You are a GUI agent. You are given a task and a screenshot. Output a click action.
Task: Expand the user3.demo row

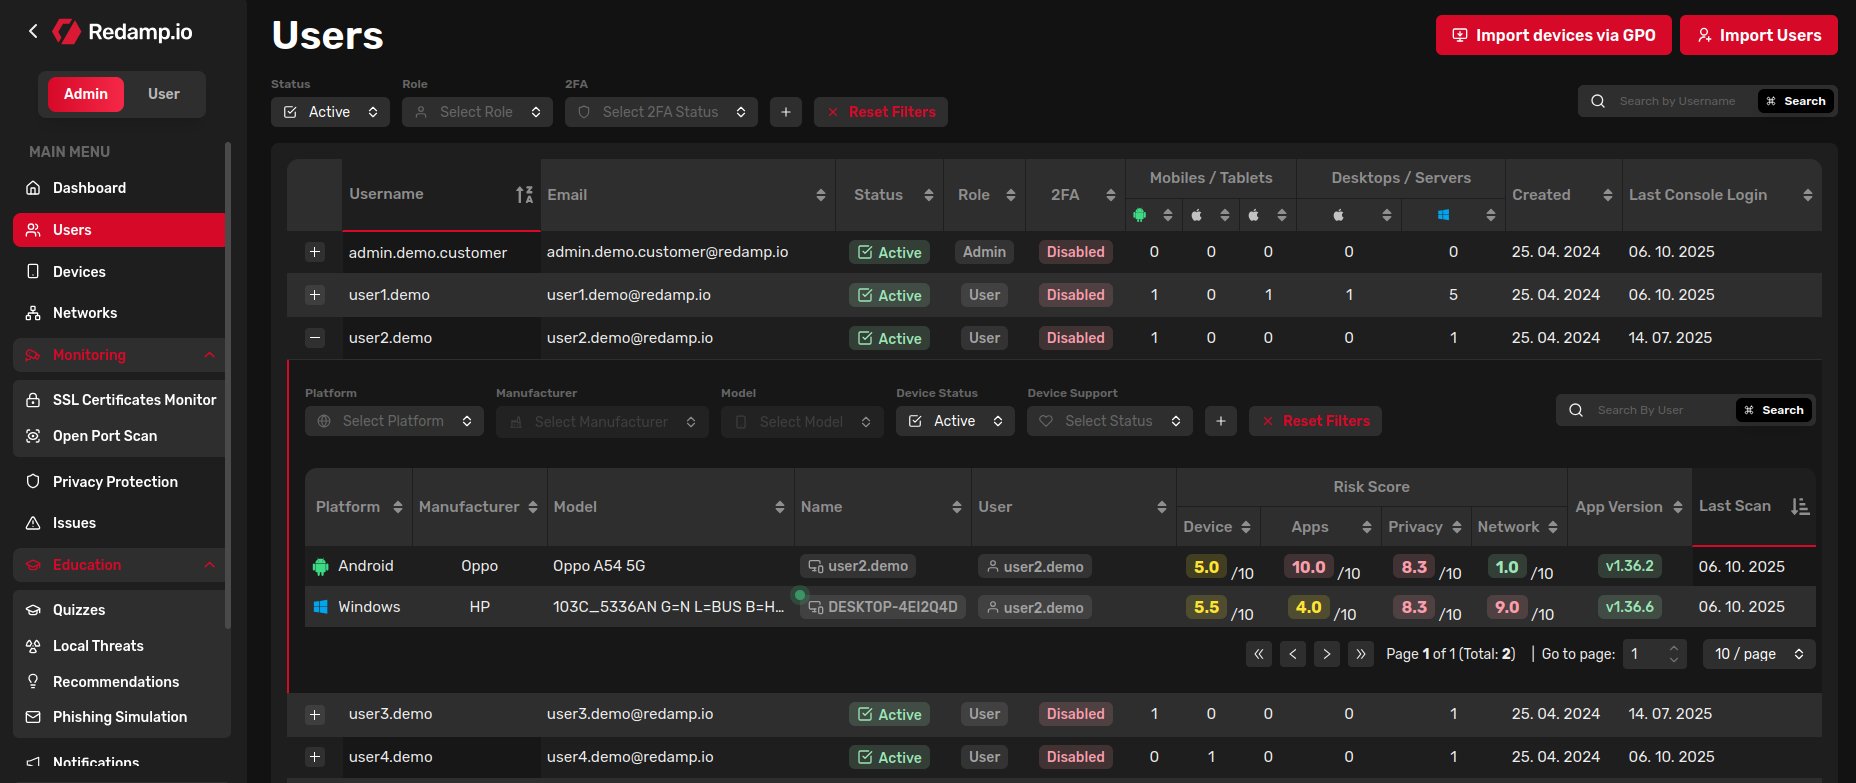(x=315, y=714)
